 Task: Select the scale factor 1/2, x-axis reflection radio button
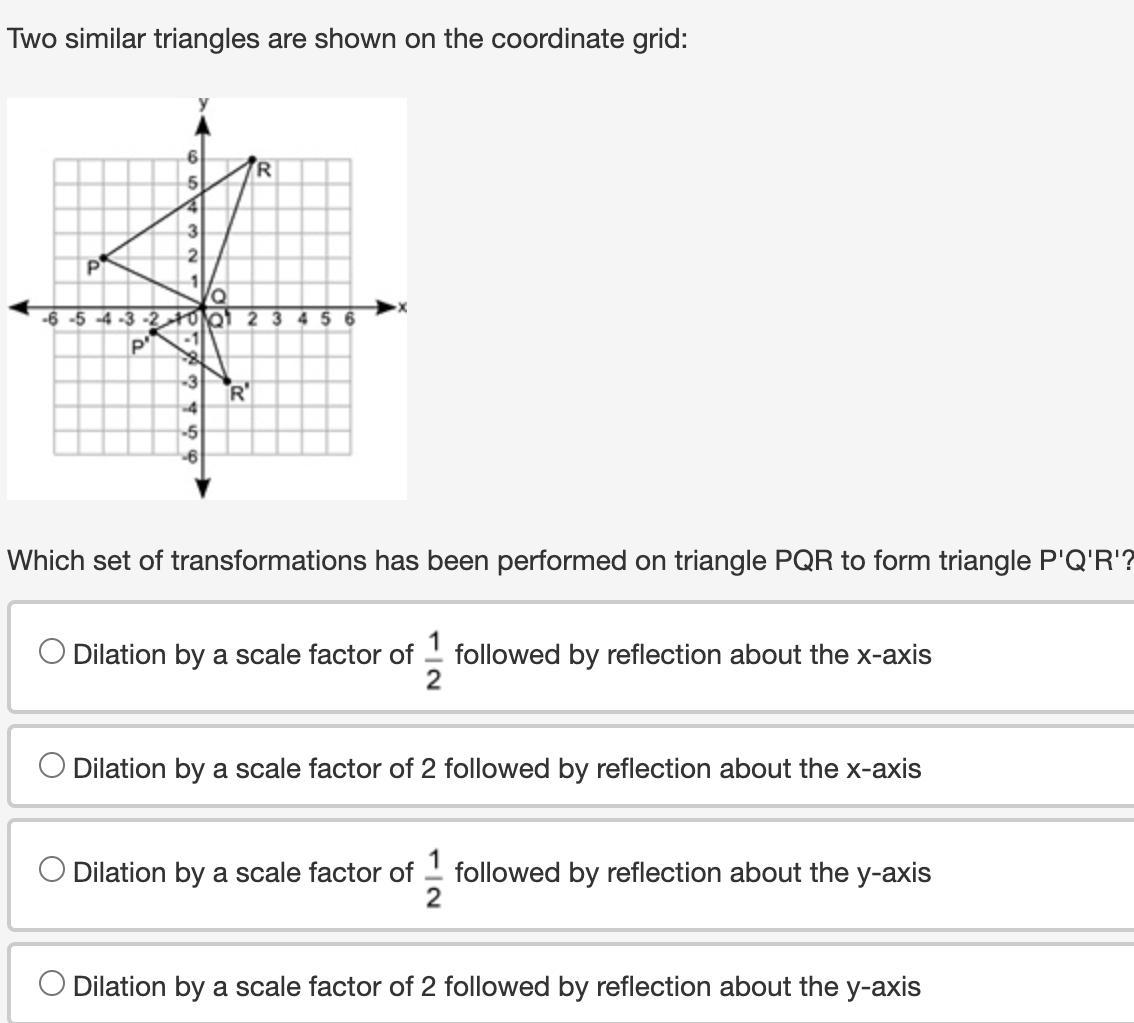[x=52, y=652]
